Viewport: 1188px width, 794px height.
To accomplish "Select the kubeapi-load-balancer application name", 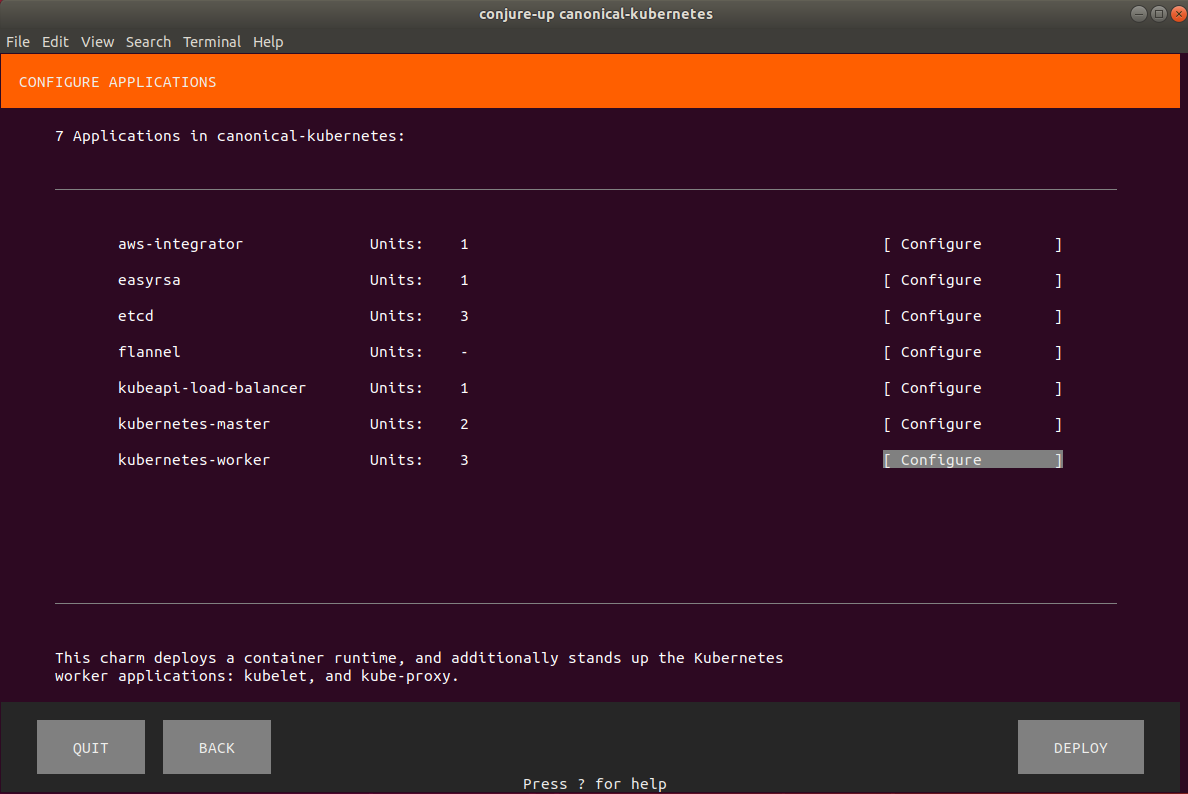I will click(212, 388).
